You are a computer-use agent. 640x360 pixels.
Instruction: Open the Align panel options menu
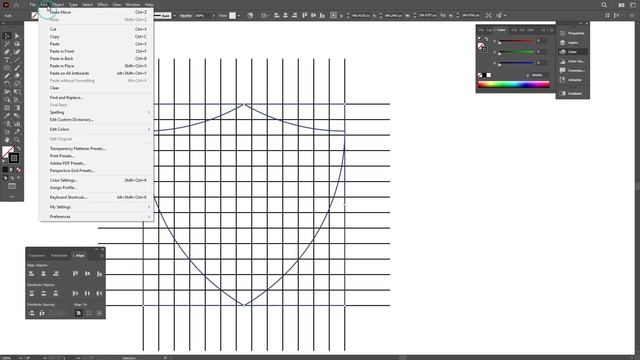tap(102, 256)
